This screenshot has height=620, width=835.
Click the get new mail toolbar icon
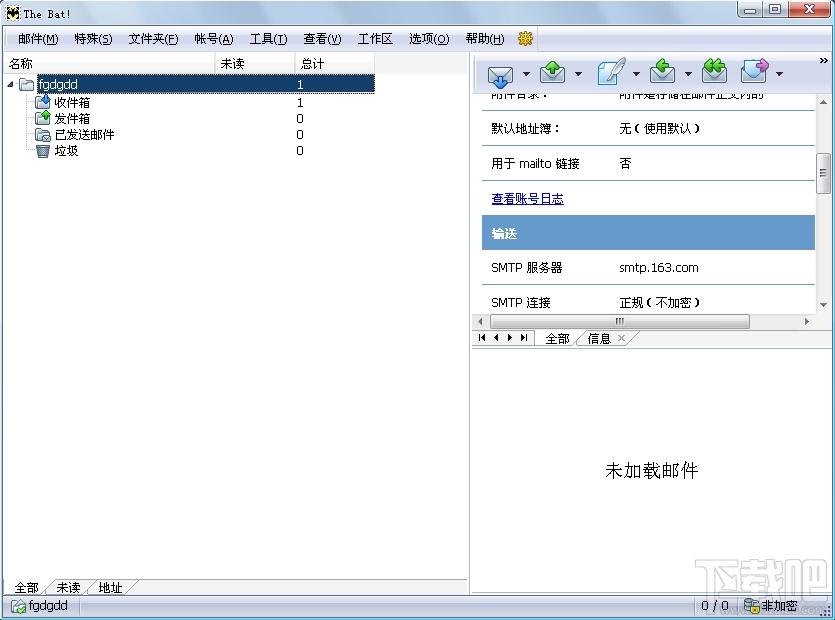(x=500, y=76)
